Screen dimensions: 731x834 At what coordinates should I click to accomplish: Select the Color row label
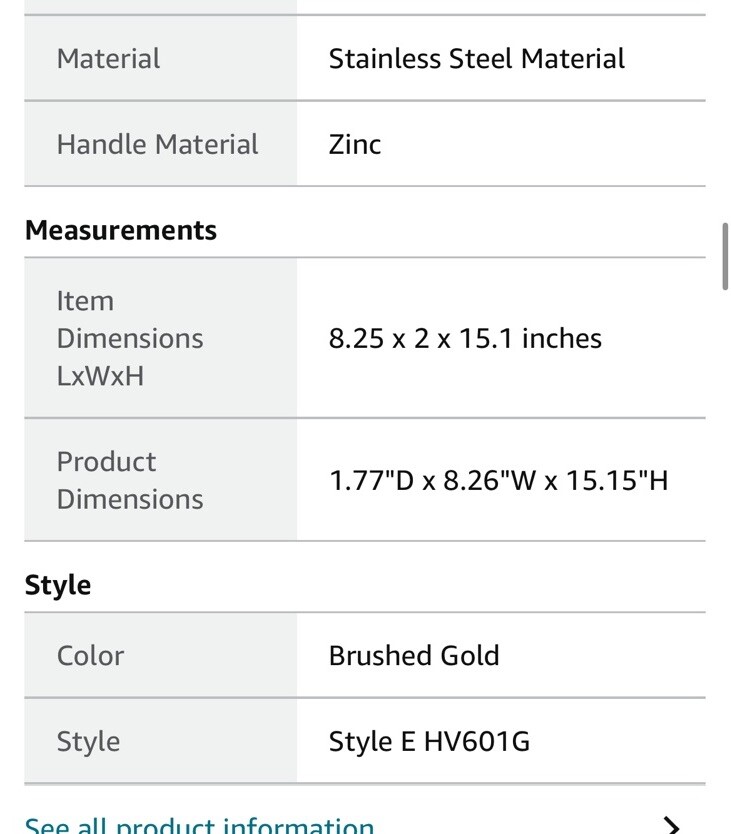click(x=90, y=655)
